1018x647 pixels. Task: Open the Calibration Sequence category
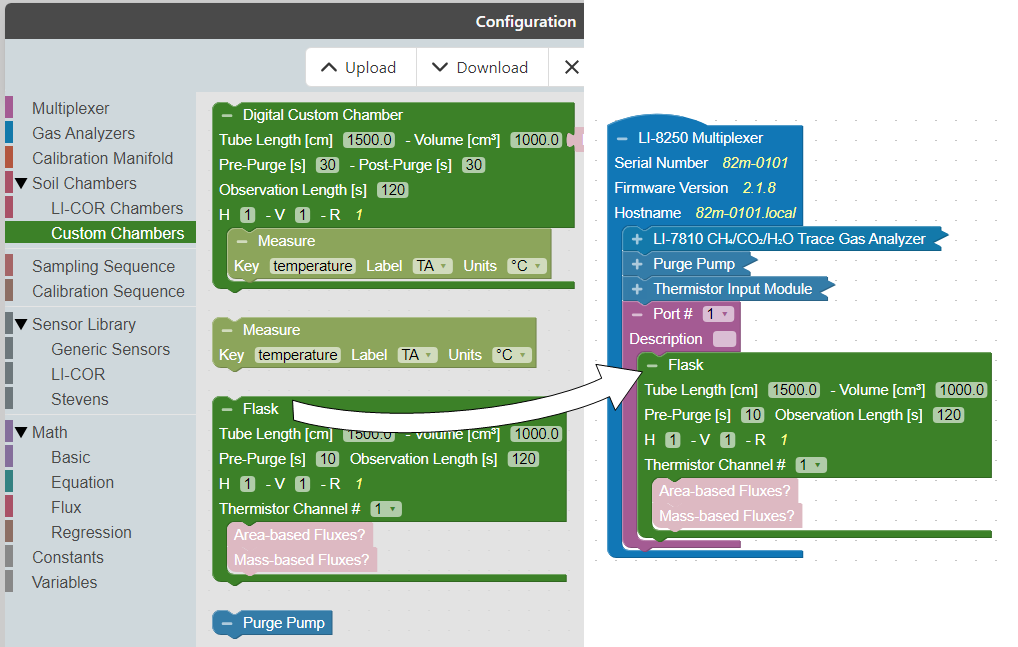(108, 291)
